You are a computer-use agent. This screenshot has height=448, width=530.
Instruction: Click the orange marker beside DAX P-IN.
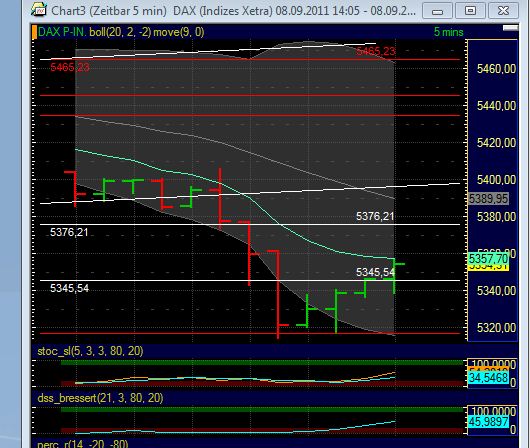[34, 32]
